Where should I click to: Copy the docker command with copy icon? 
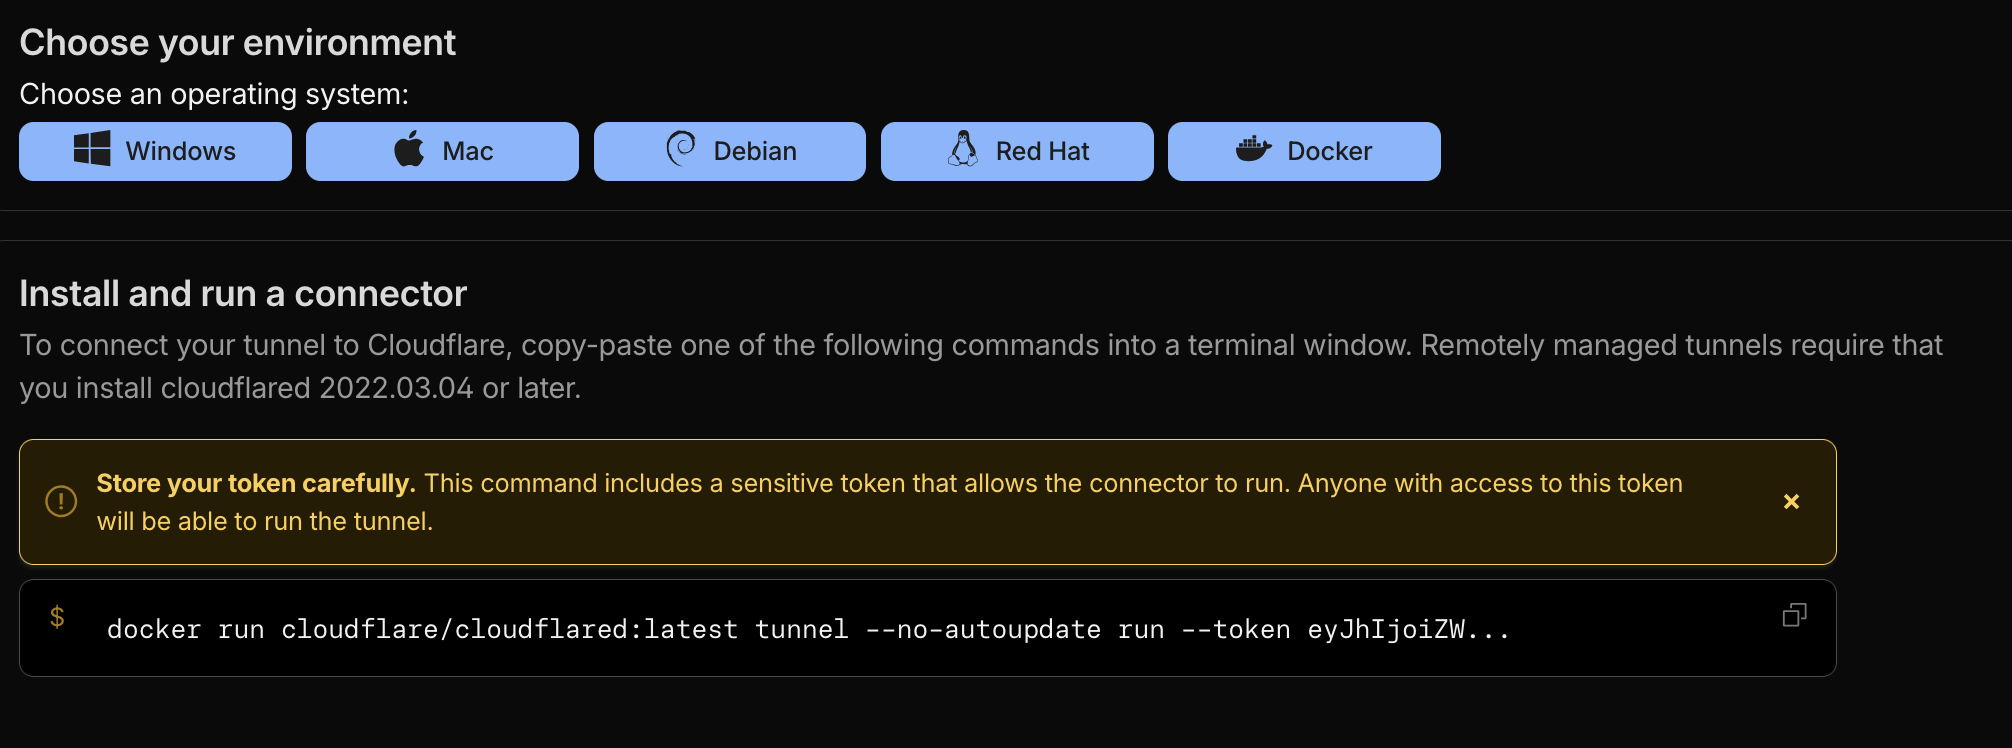click(1794, 615)
